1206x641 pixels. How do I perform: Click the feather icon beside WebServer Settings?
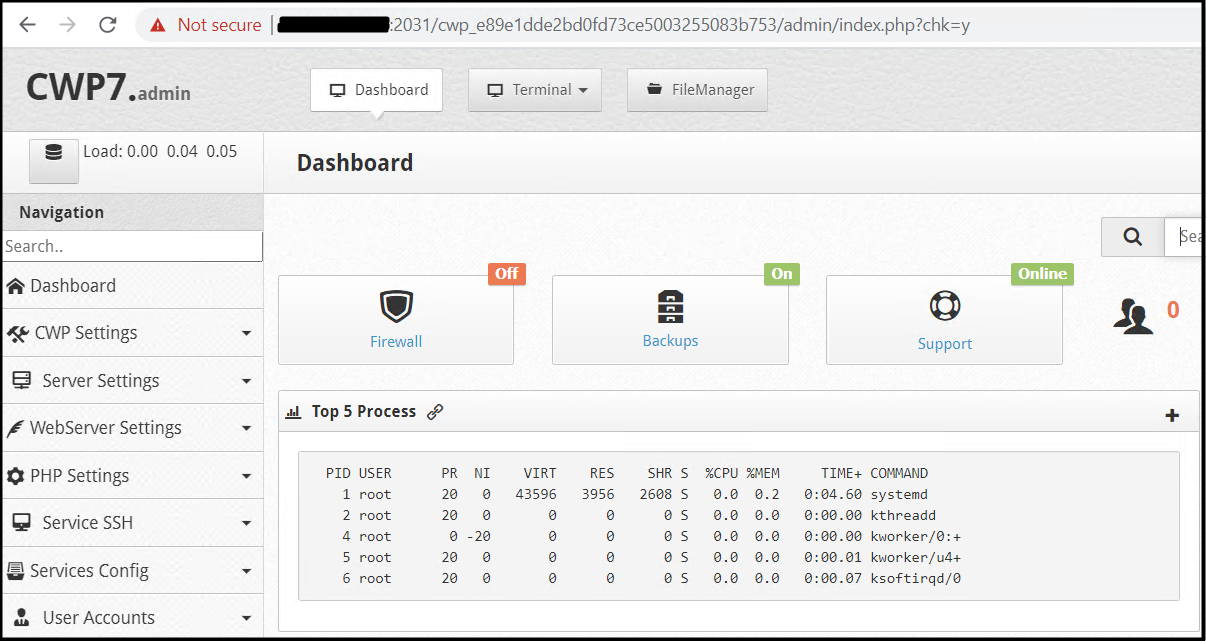click(15, 428)
